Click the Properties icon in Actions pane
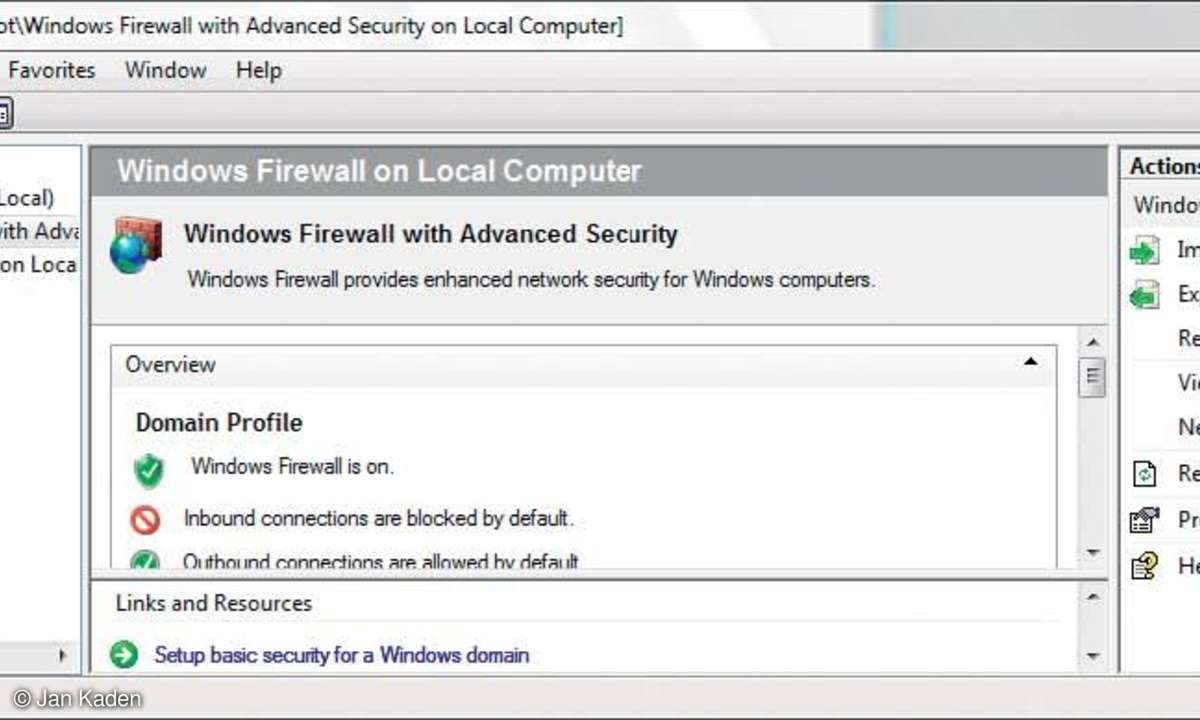The height and width of the screenshot is (720, 1200). (x=1144, y=520)
